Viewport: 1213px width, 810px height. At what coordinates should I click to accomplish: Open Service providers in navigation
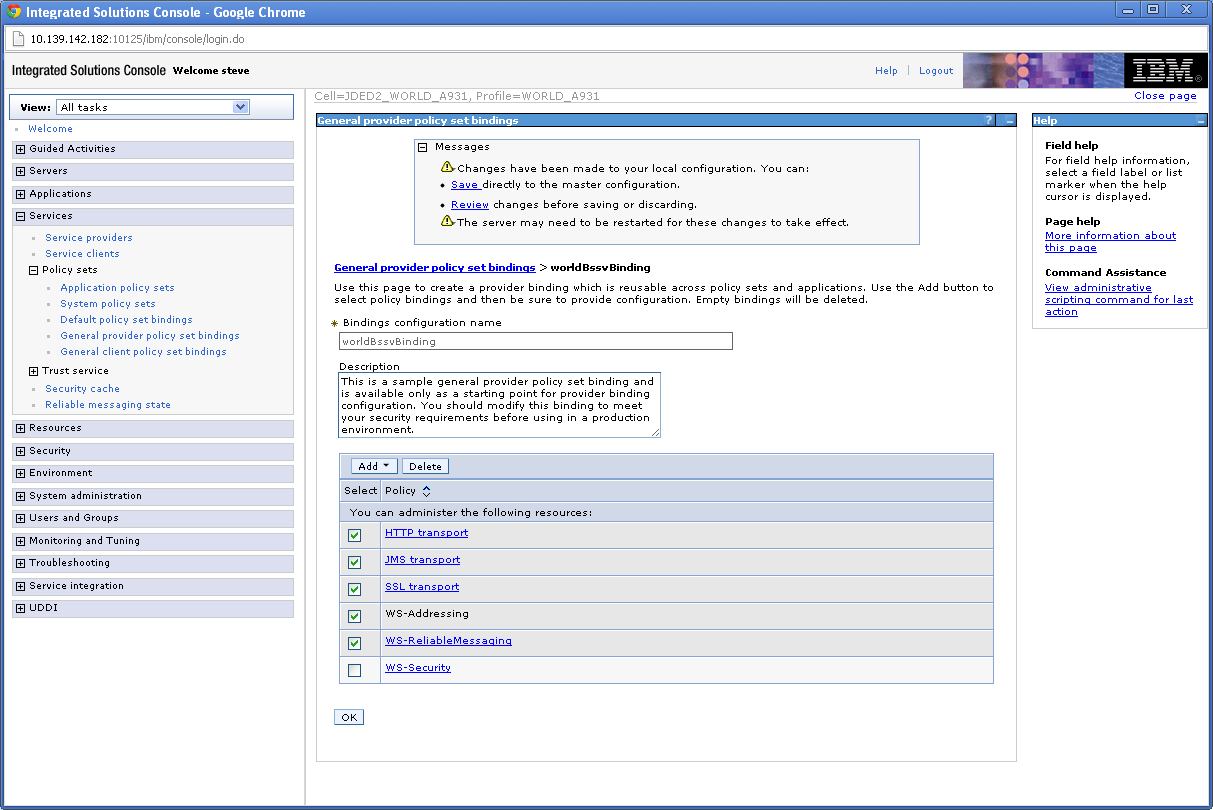(x=89, y=238)
